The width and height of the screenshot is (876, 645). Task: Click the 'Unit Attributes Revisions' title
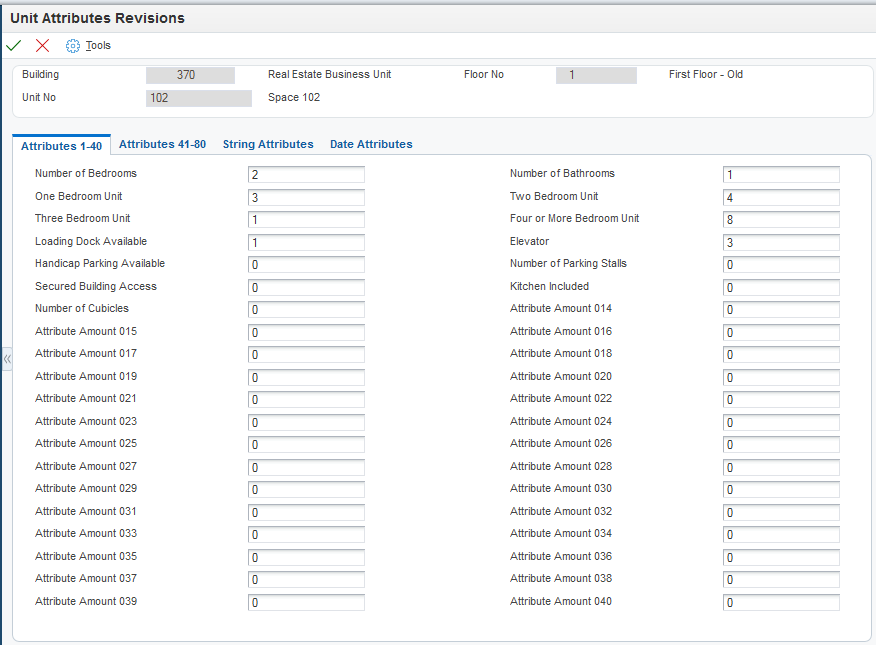pos(97,18)
